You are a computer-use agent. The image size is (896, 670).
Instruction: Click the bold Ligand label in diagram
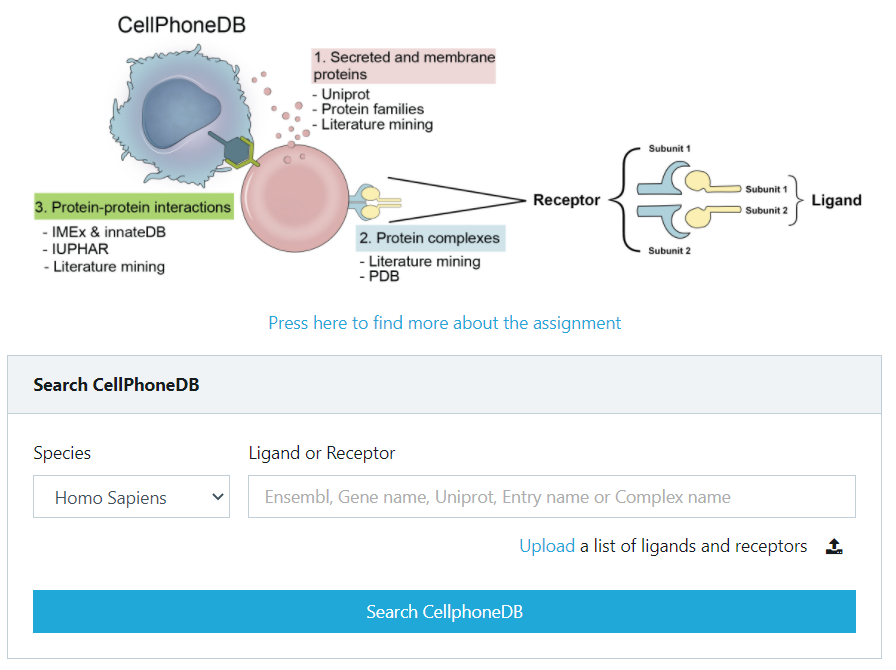tap(836, 200)
